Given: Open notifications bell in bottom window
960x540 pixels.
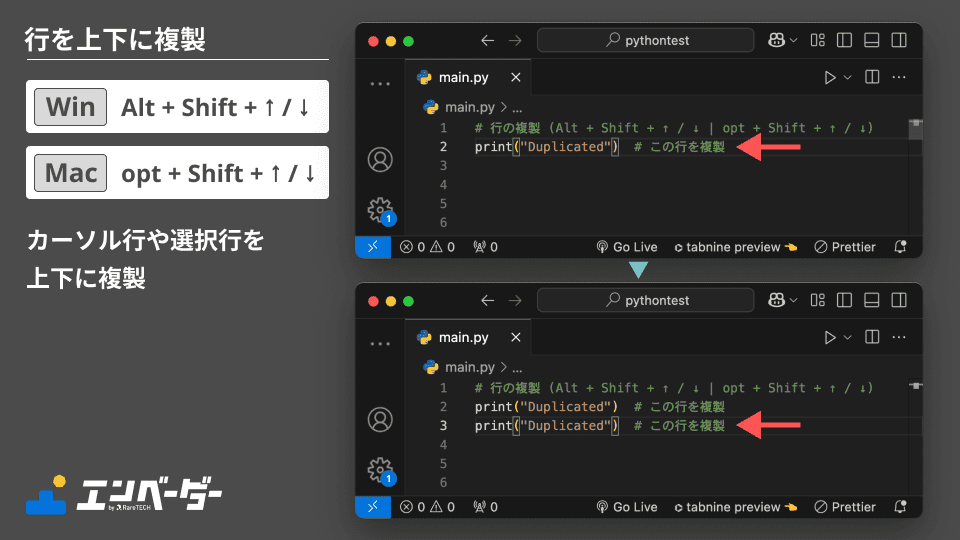Looking at the screenshot, I should pyautogui.click(x=900, y=507).
